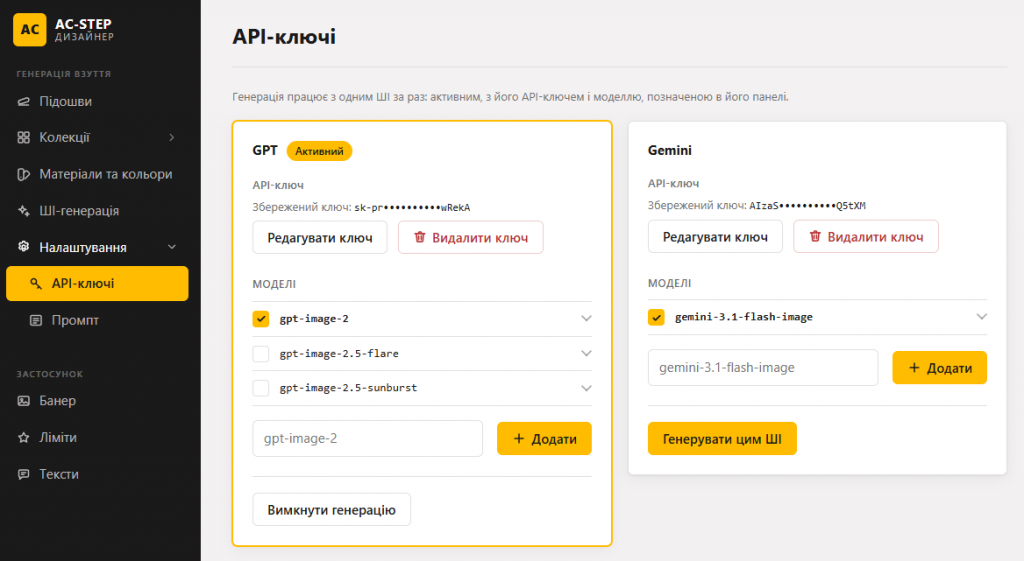The width and height of the screenshot is (1024, 561).
Task: Click the МОДЕЛІ label in Gemini panel
Action: click(x=669, y=283)
